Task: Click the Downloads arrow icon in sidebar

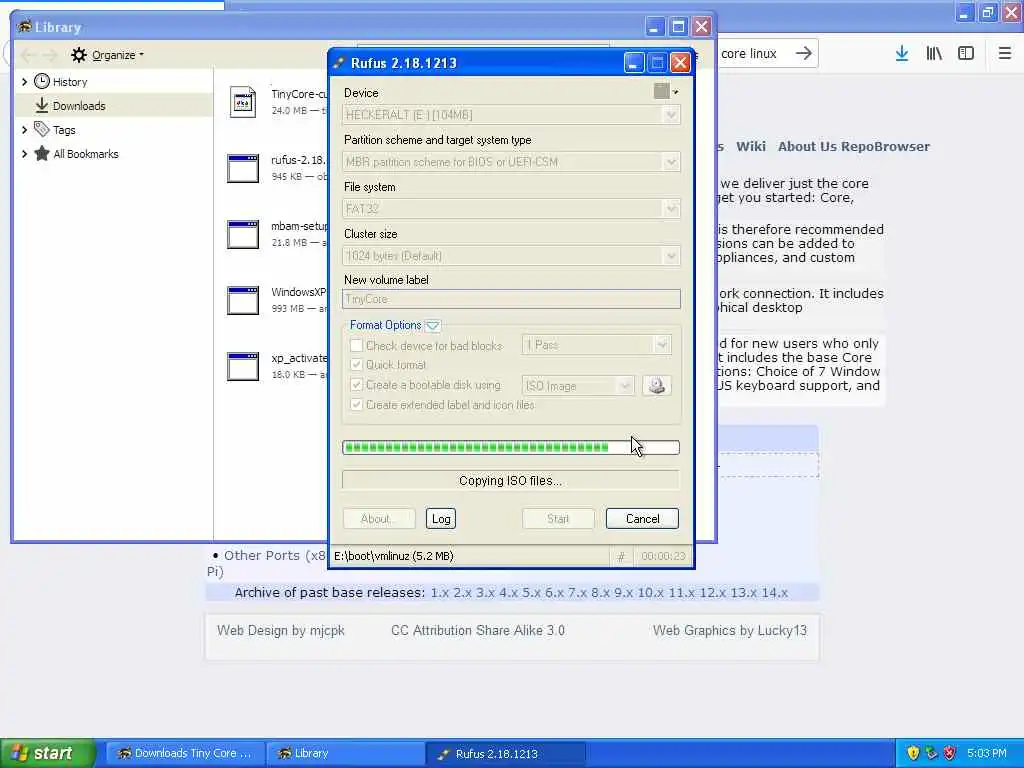Action: 42,105
